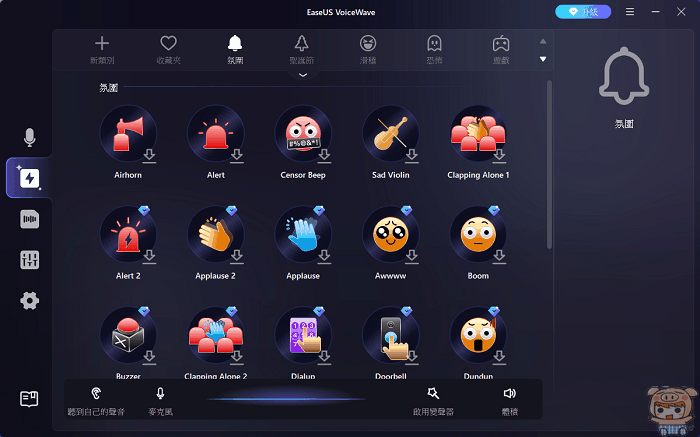Play the Clapping Alone 2 sound
This screenshot has height=437, width=700.
click(x=216, y=335)
